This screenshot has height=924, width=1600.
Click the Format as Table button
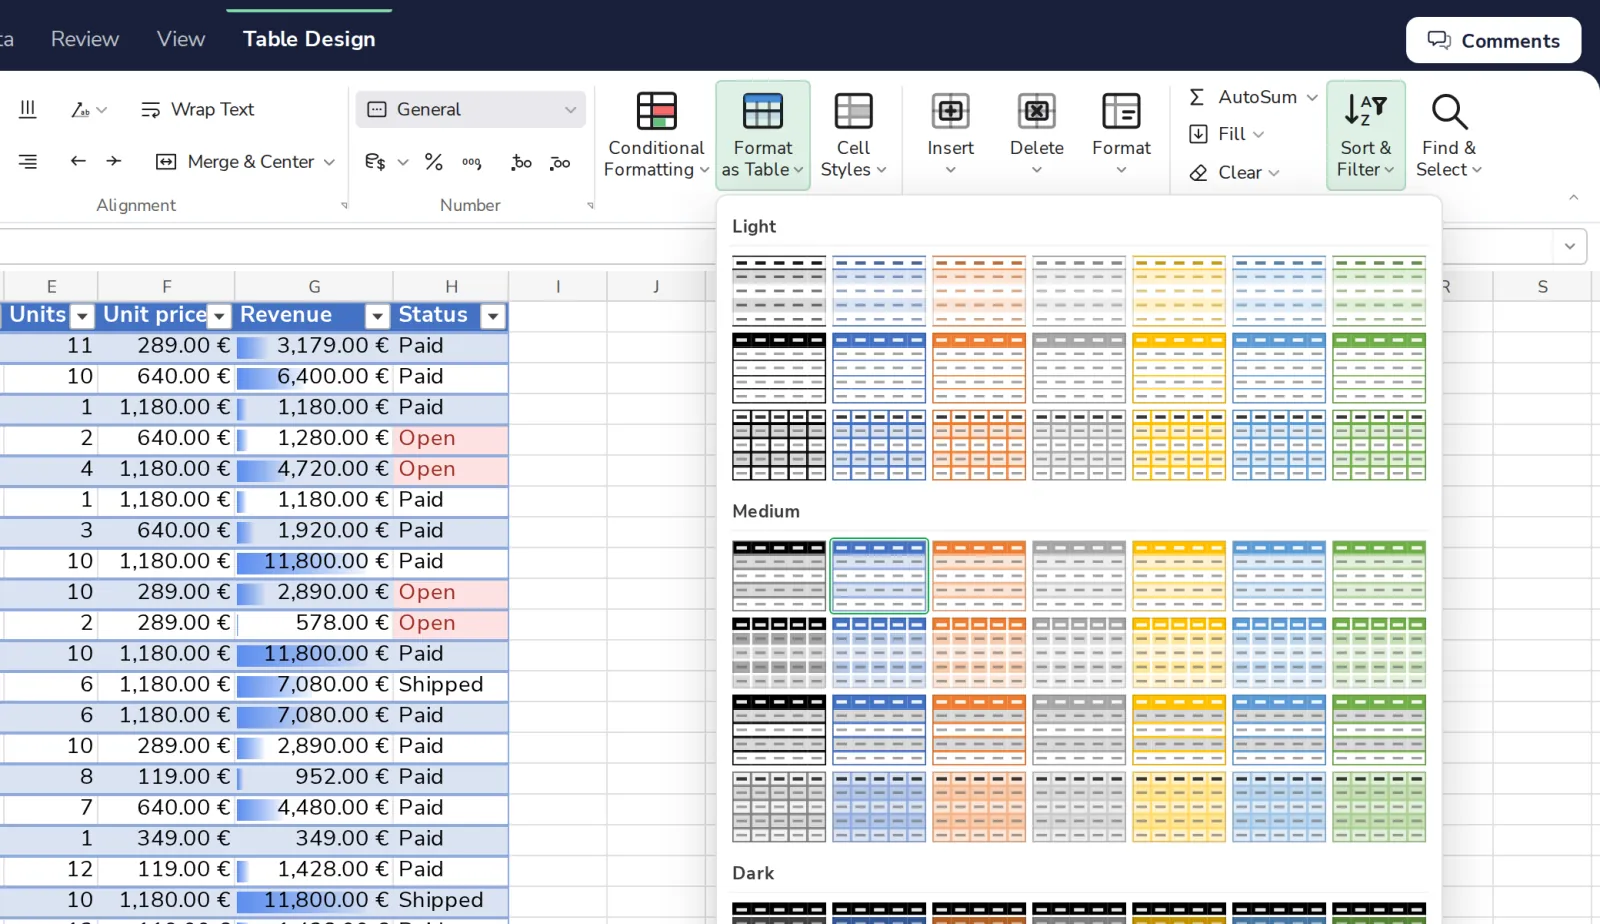(763, 136)
